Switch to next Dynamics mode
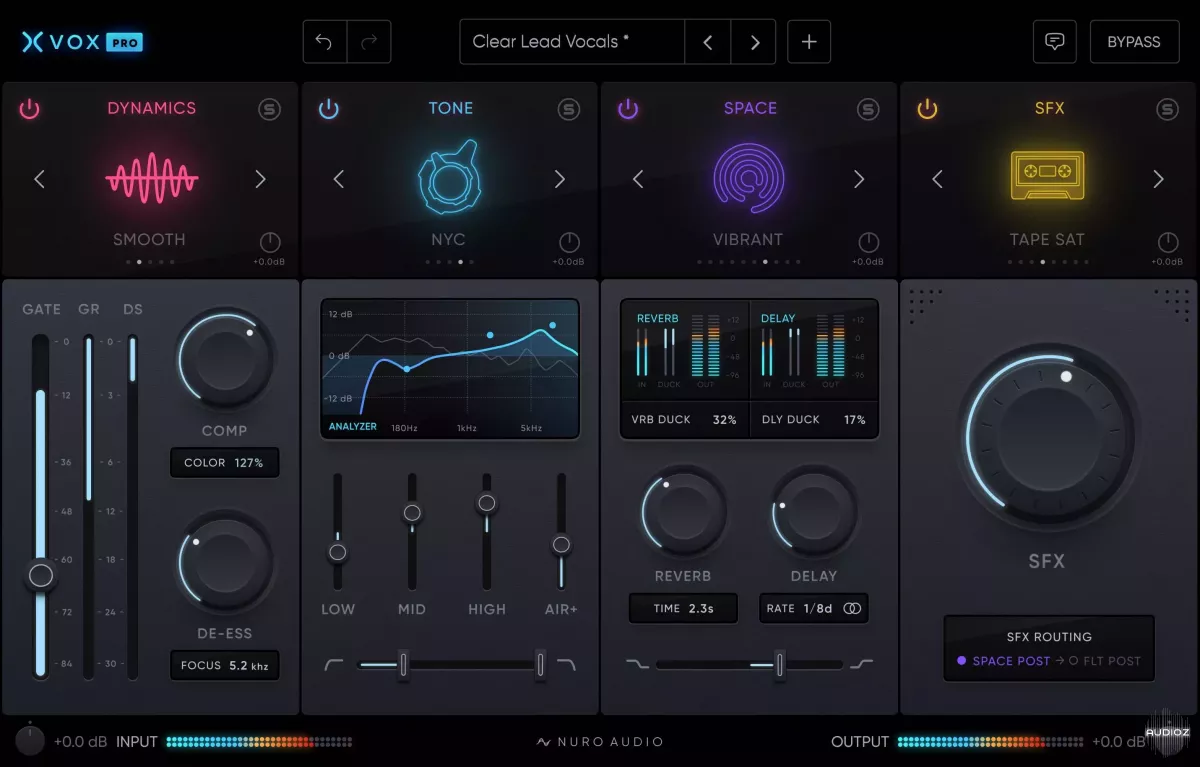The height and width of the screenshot is (767, 1200). coord(260,179)
